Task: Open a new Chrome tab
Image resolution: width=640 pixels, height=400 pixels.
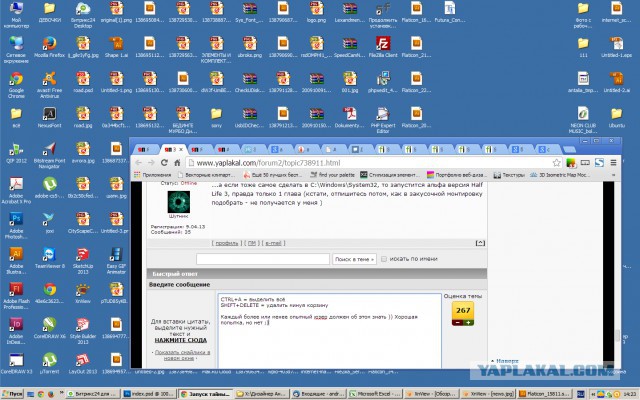Action: (569, 149)
